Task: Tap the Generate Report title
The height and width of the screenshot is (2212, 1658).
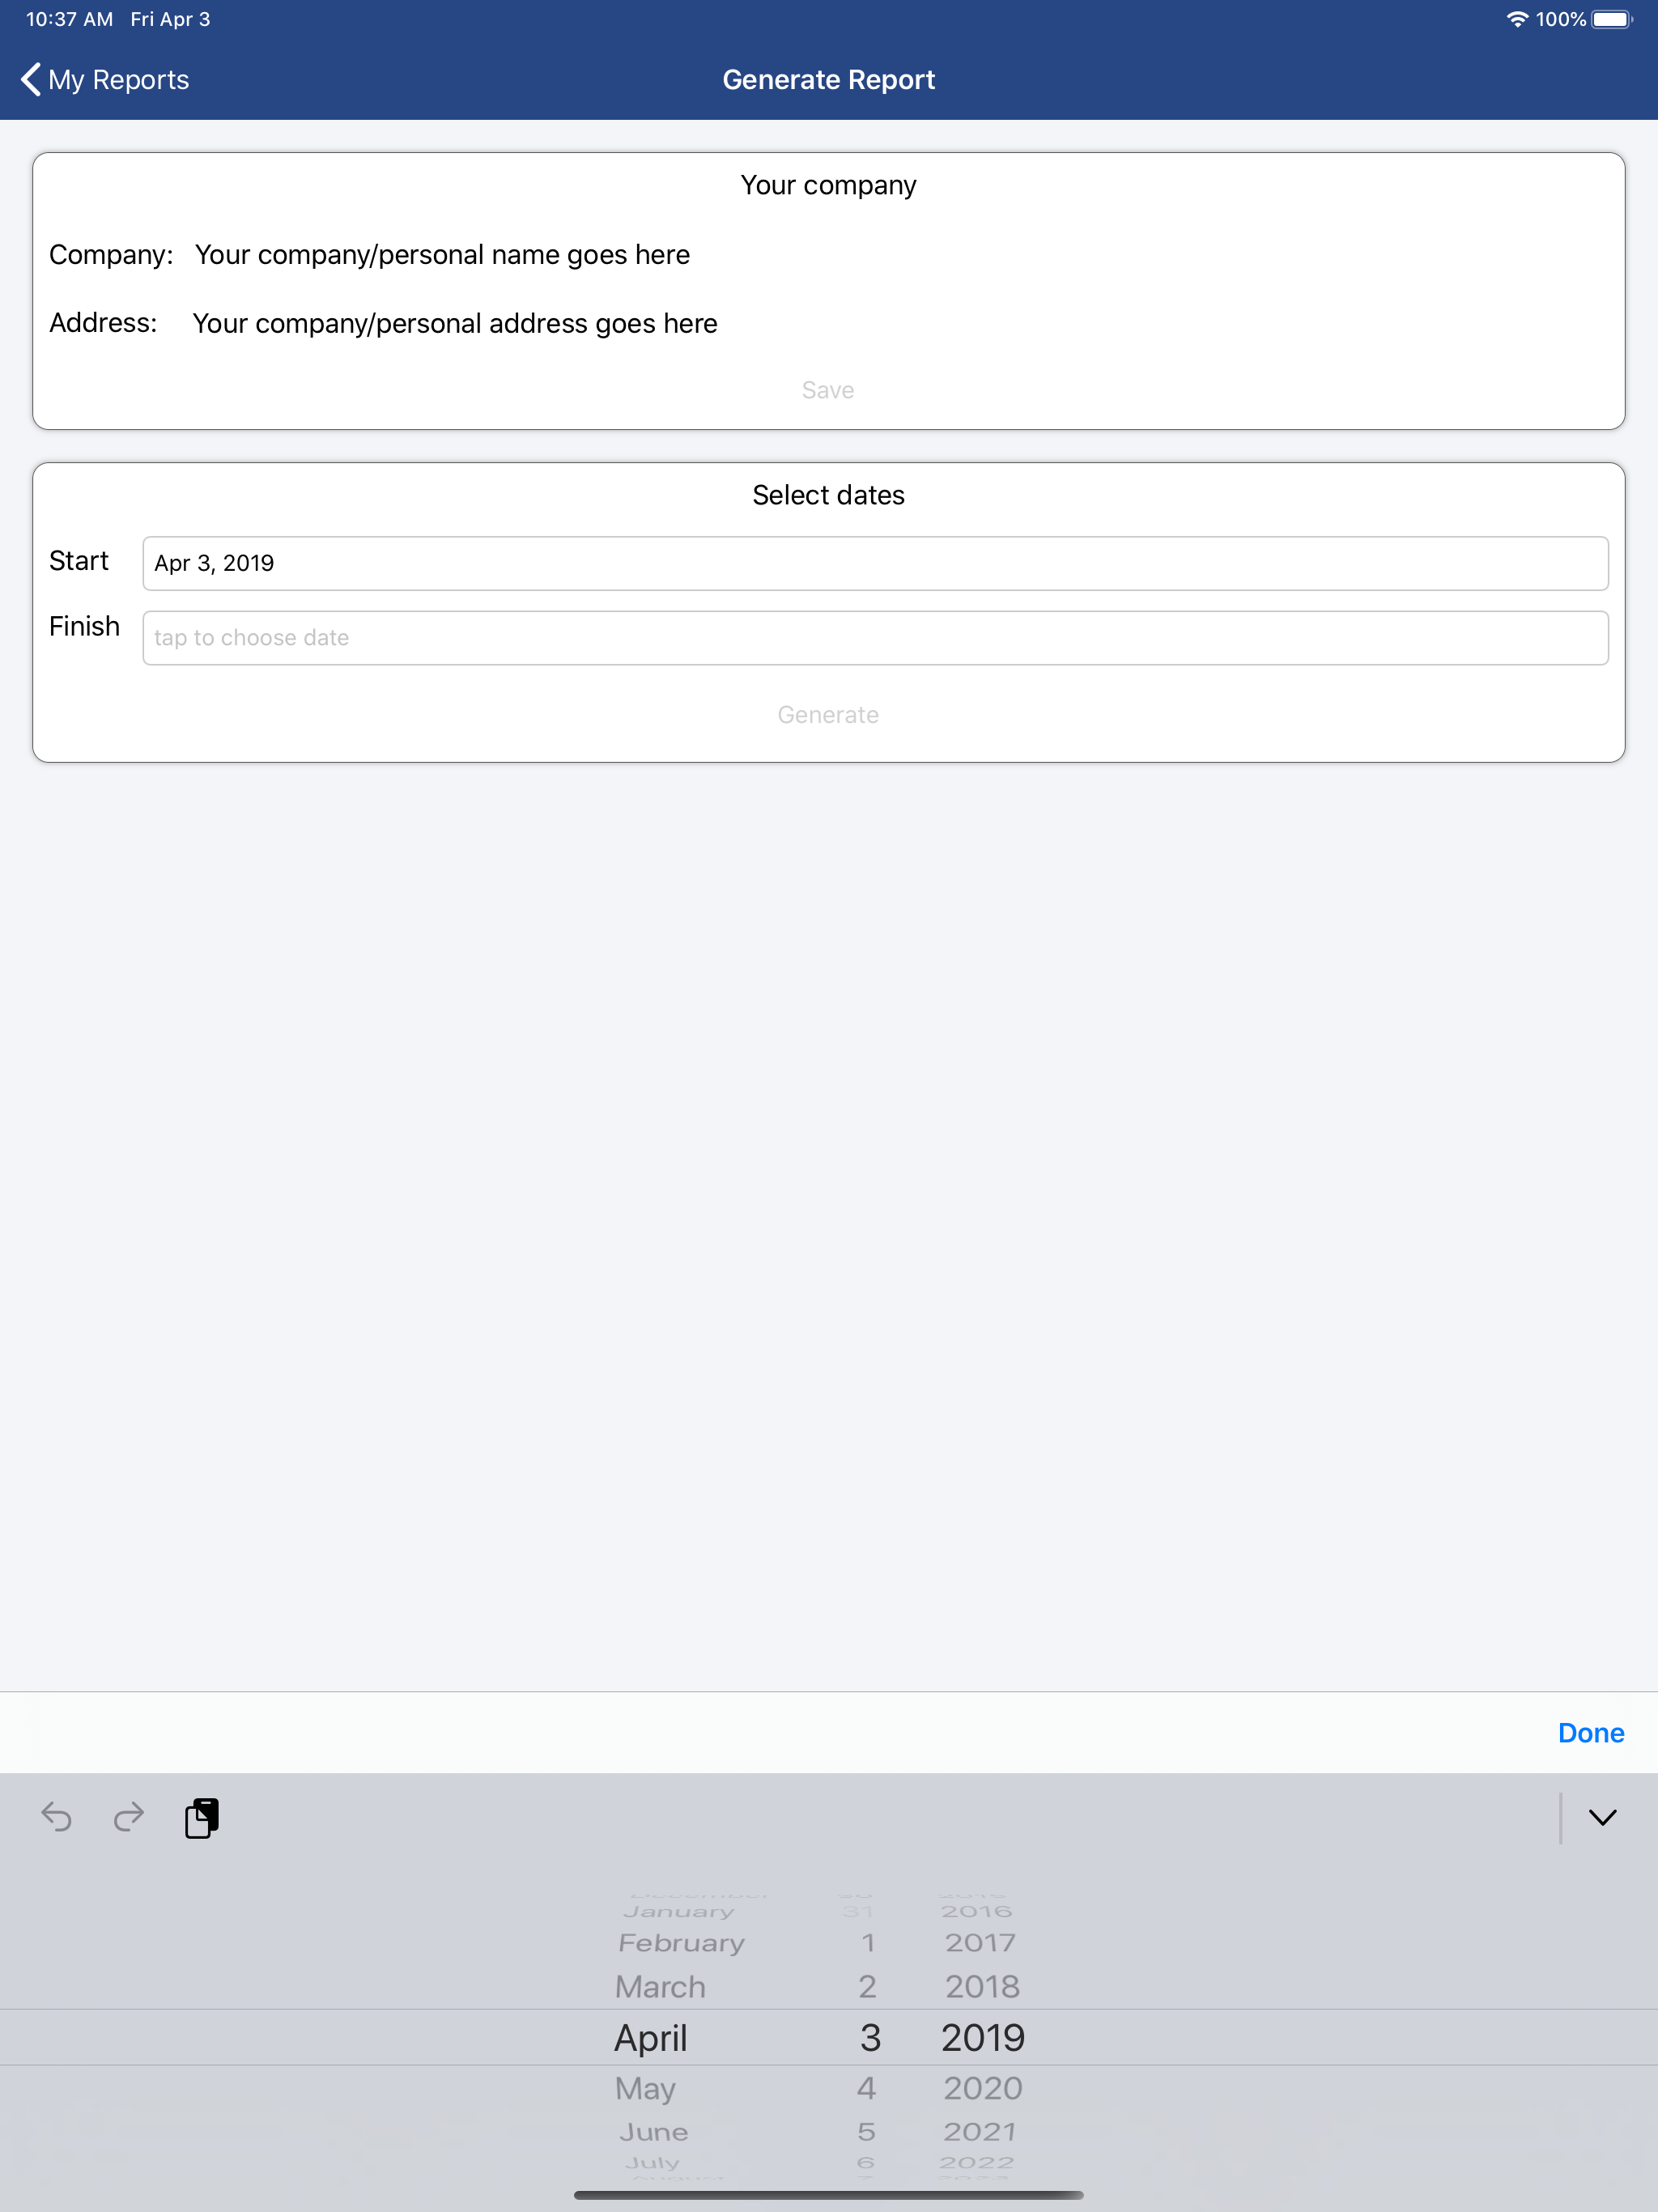Action: [x=828, y=79]
